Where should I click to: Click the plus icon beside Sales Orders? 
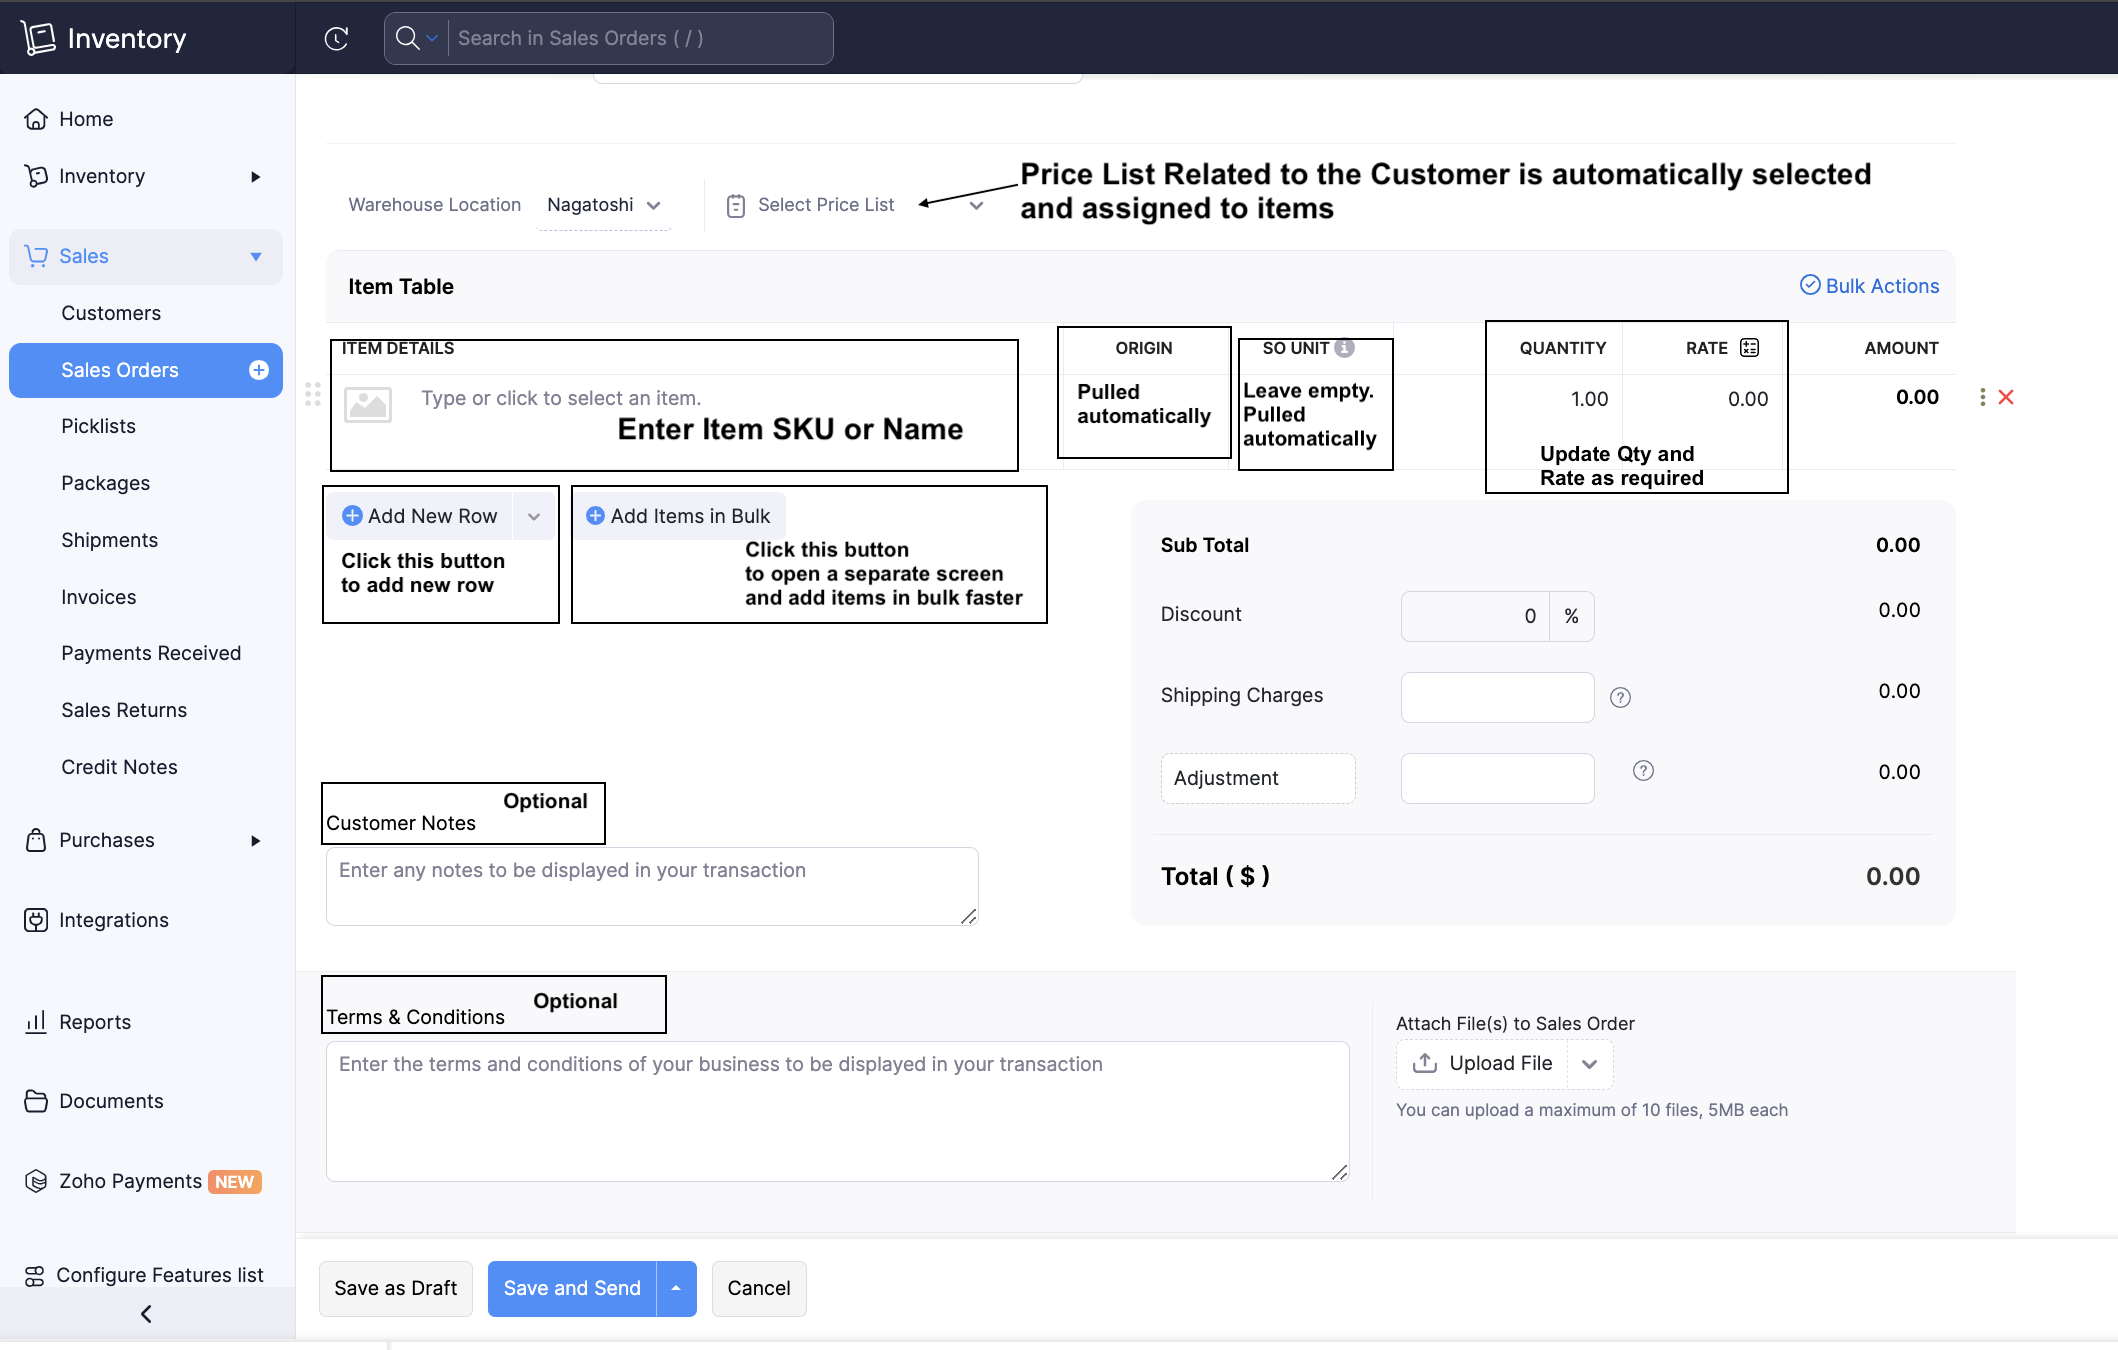pos(258,370)
